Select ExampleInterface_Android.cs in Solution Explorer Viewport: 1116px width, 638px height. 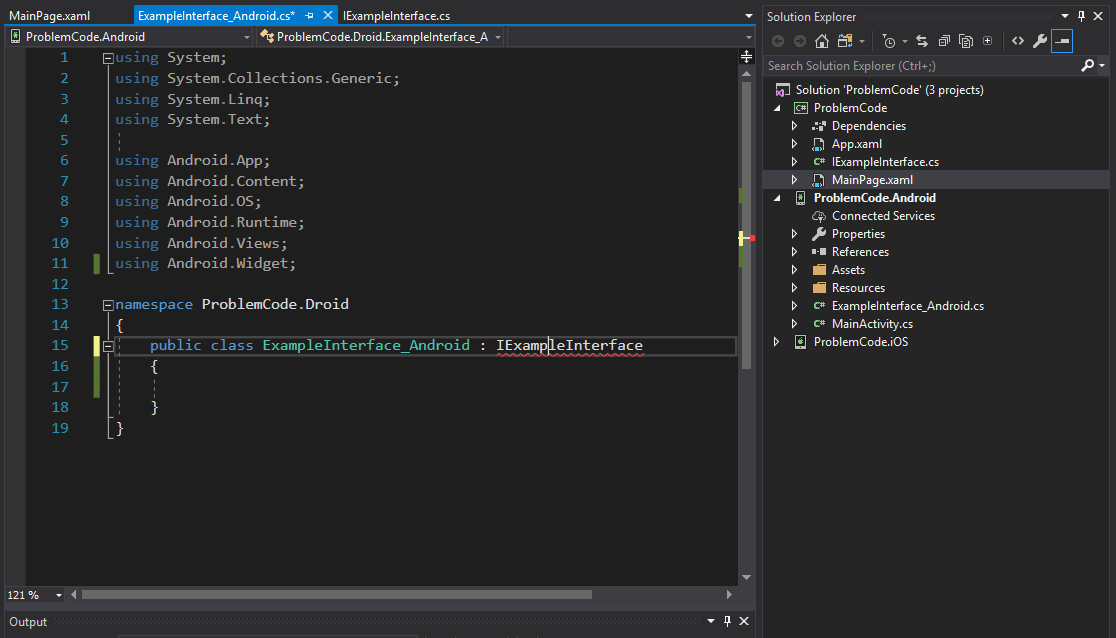point(907,305)
